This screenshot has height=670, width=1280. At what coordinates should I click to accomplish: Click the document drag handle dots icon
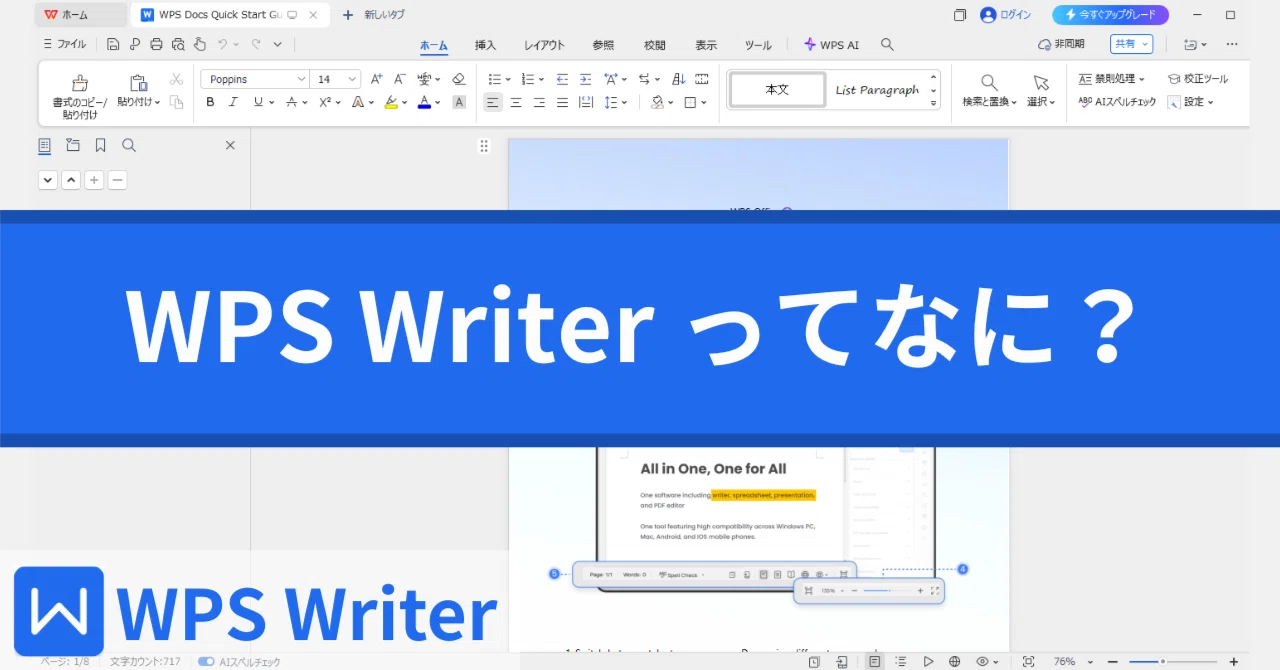coord(484,146)
